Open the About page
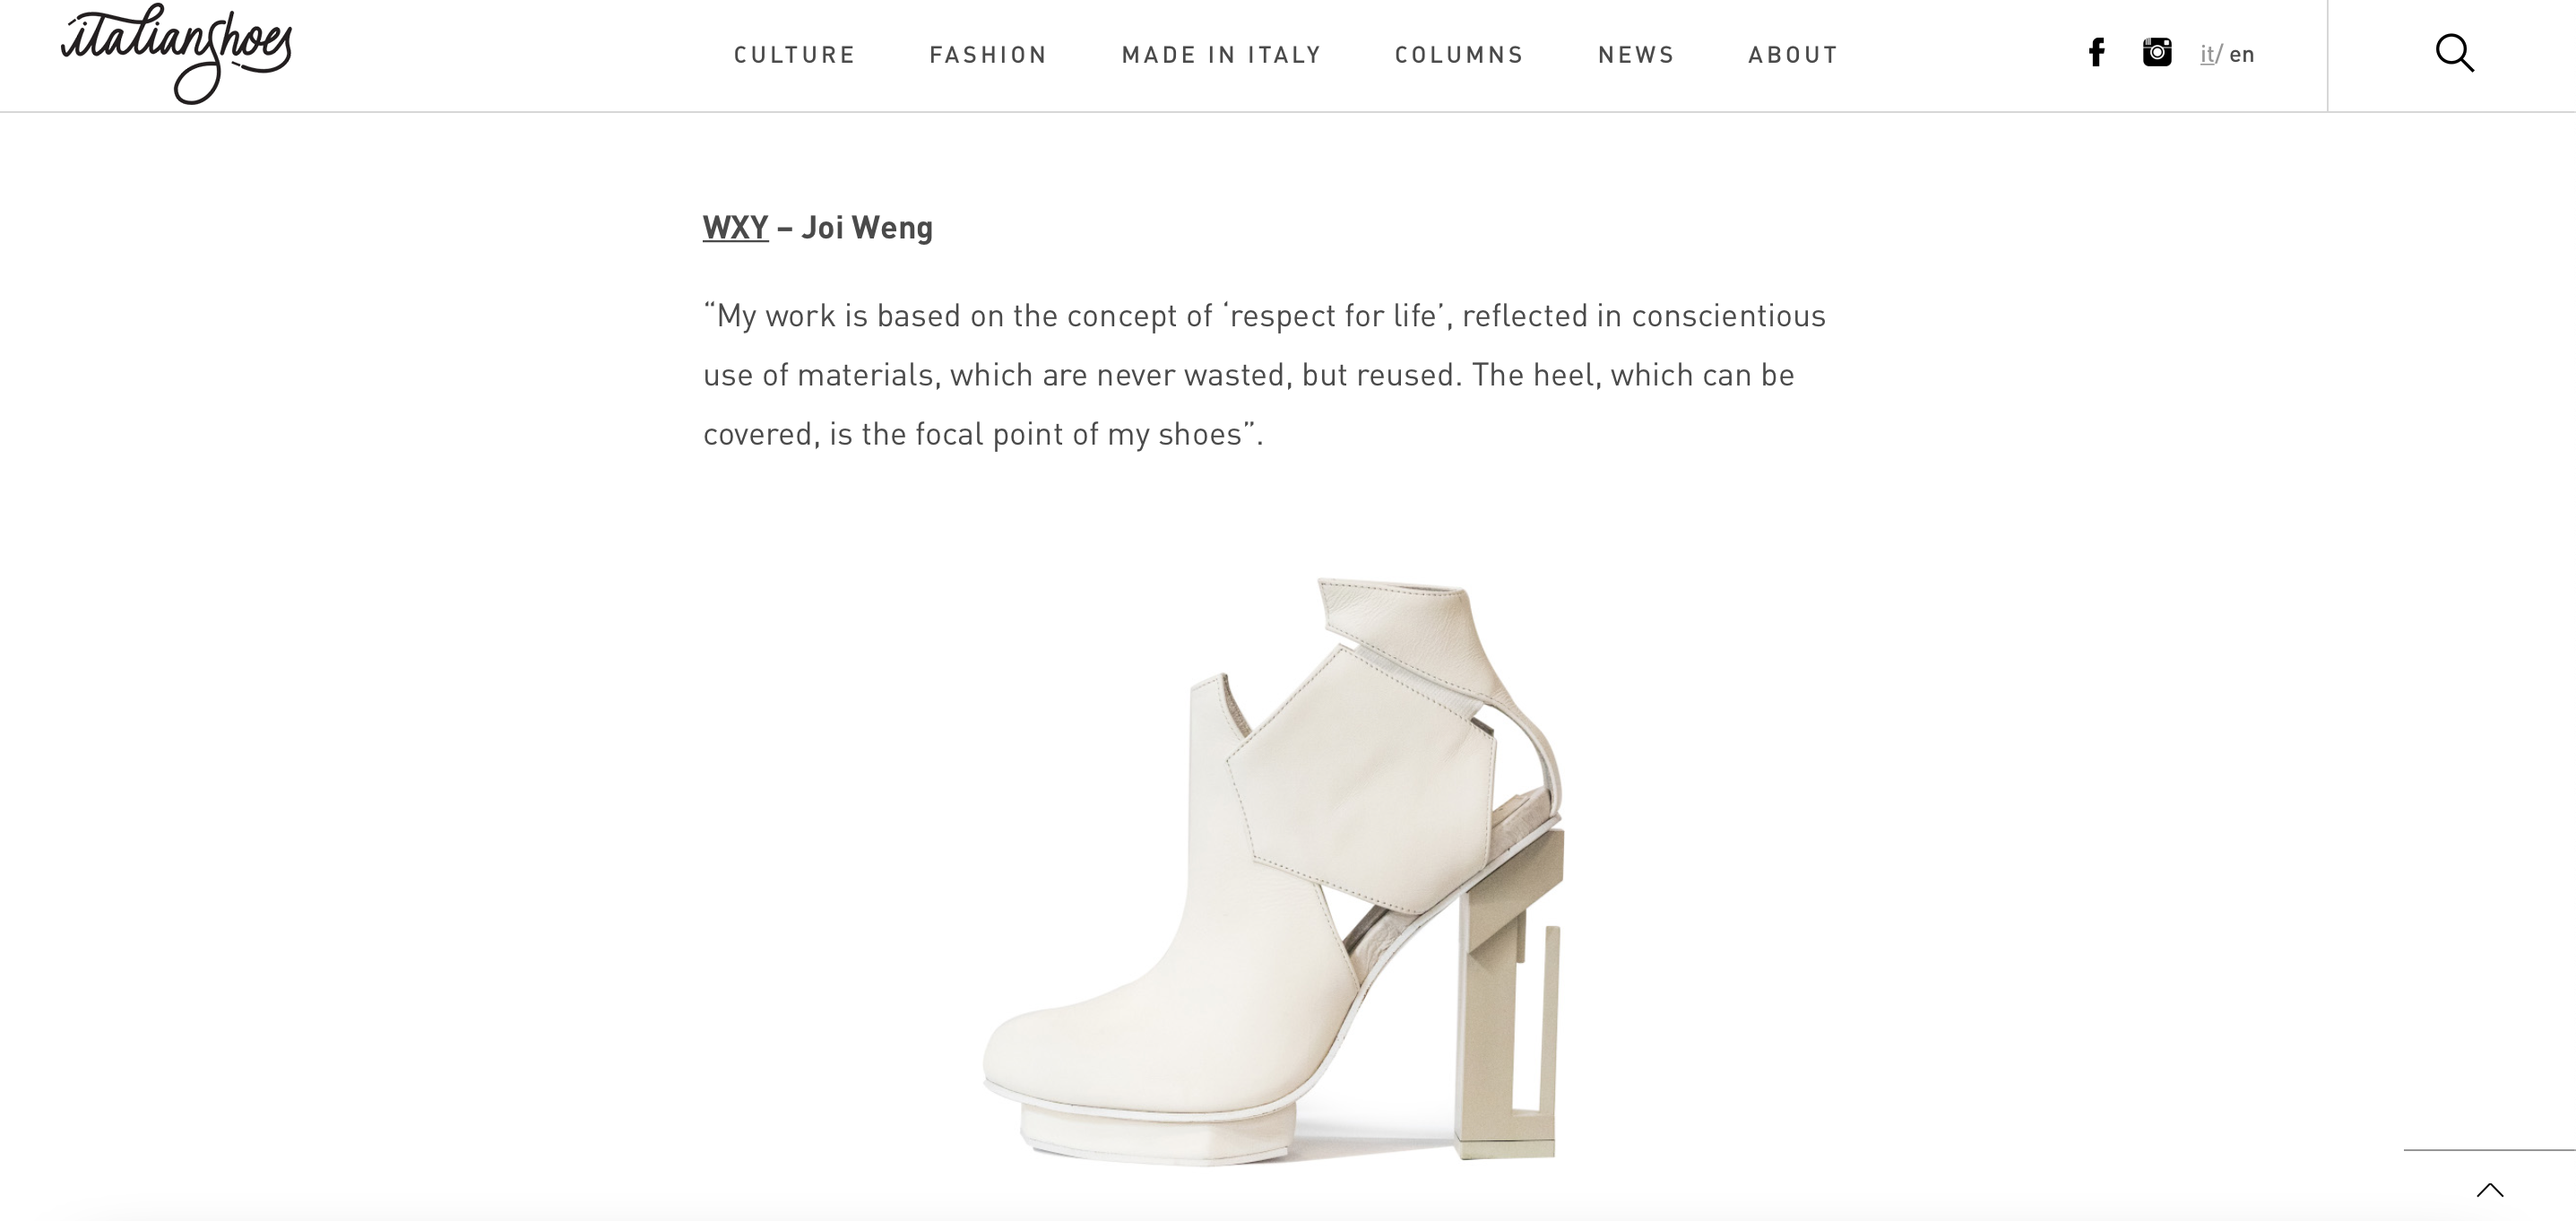This screenshot has width=2576, height=1221. click(x=1793, y=55)
